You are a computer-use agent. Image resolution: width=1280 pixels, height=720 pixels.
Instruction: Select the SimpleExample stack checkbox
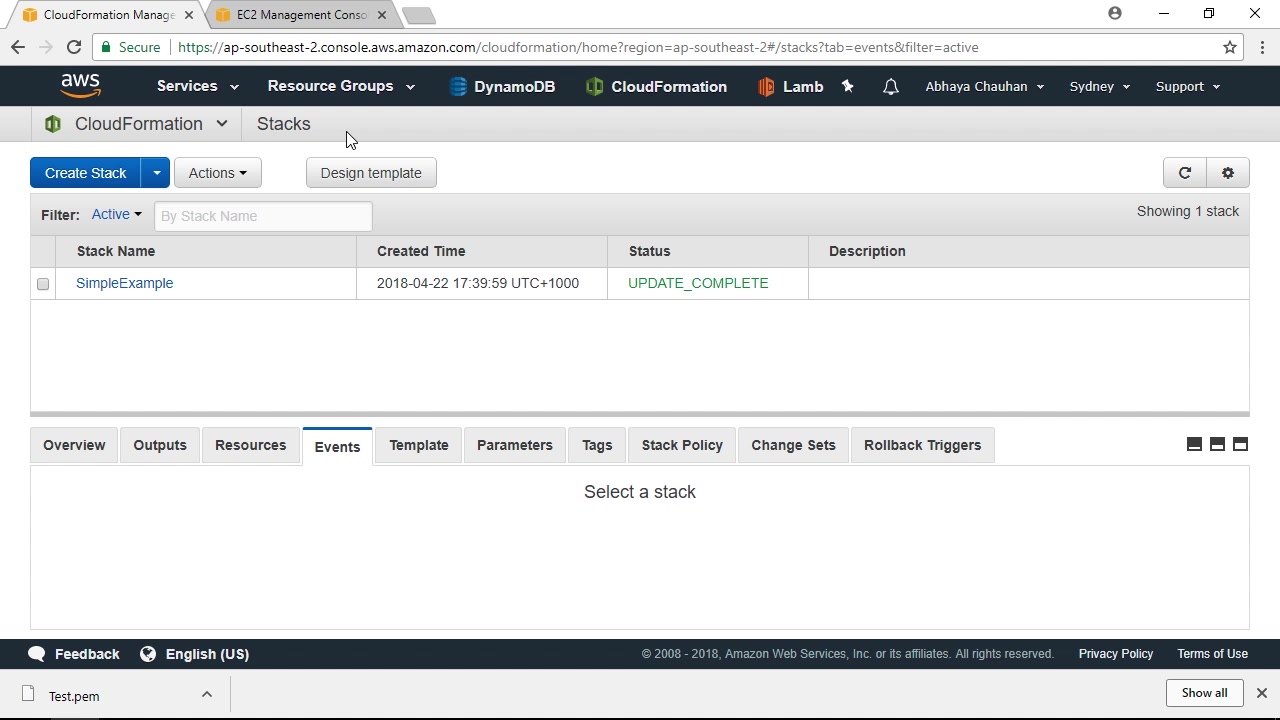(x=43, y=284)
